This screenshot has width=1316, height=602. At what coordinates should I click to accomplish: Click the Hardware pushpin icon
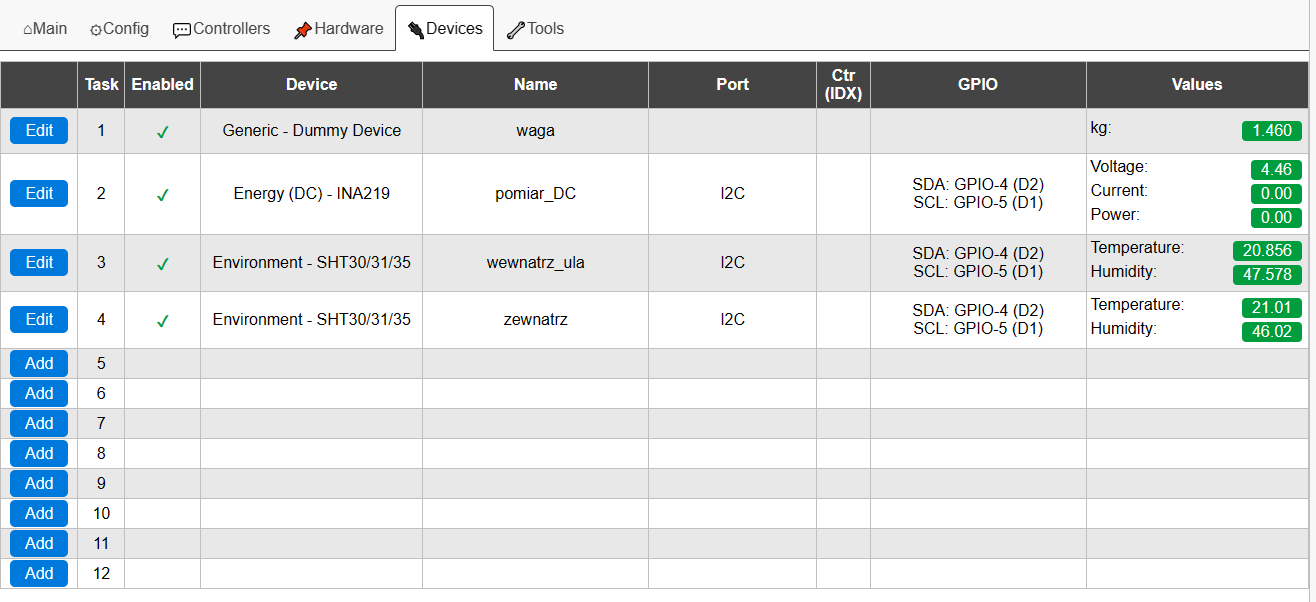coord(302,30)
